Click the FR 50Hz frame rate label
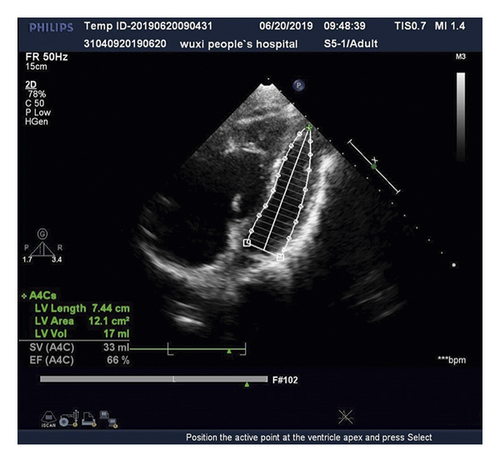 click(x=47, y=57)
